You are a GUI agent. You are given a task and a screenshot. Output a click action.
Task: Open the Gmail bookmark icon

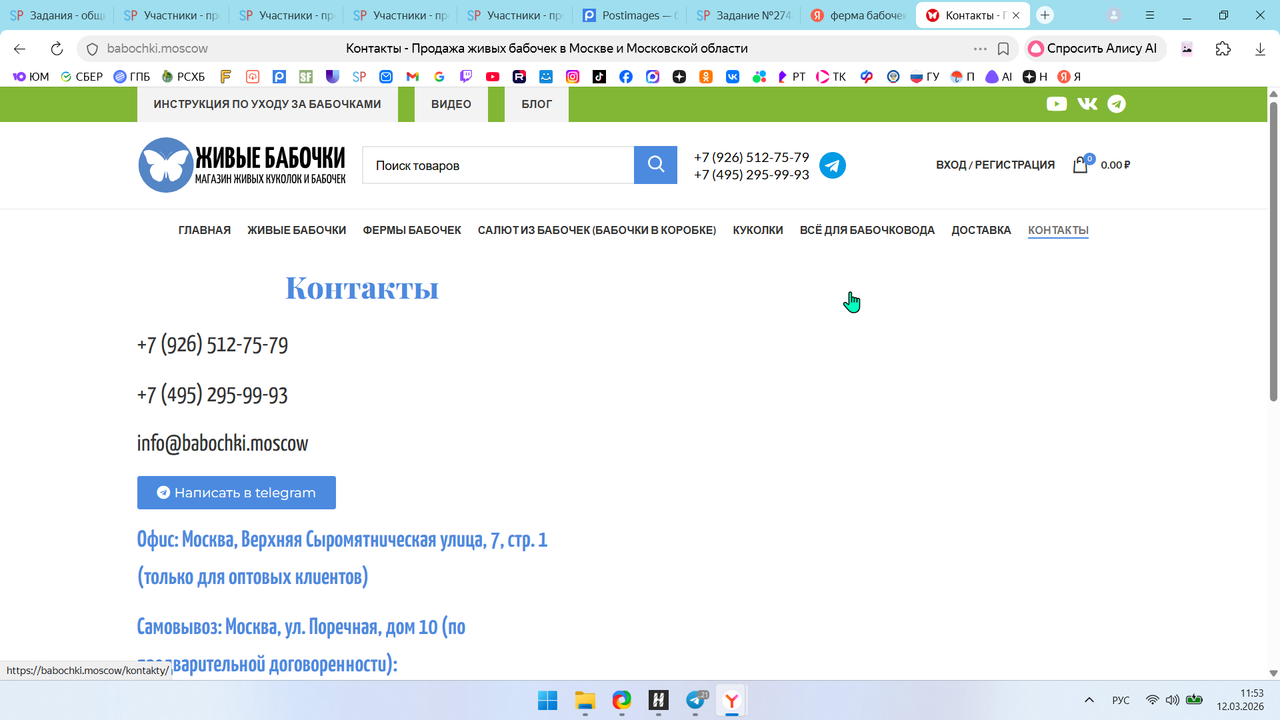pyautogui.click(x=412, y=76)
